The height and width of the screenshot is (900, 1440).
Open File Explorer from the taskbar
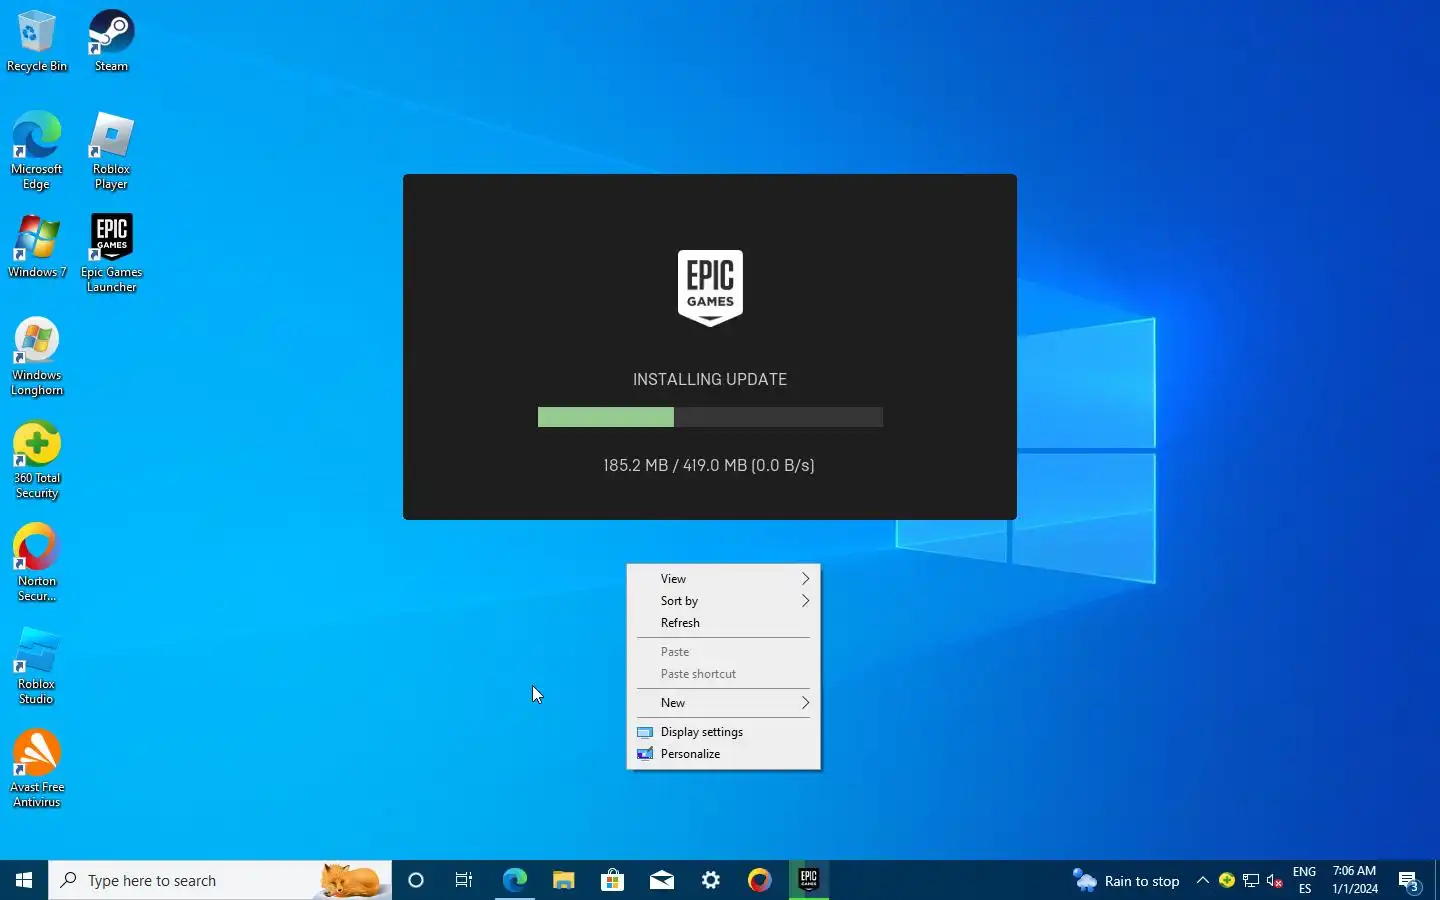pyautogui.click(x=564, y=880)
